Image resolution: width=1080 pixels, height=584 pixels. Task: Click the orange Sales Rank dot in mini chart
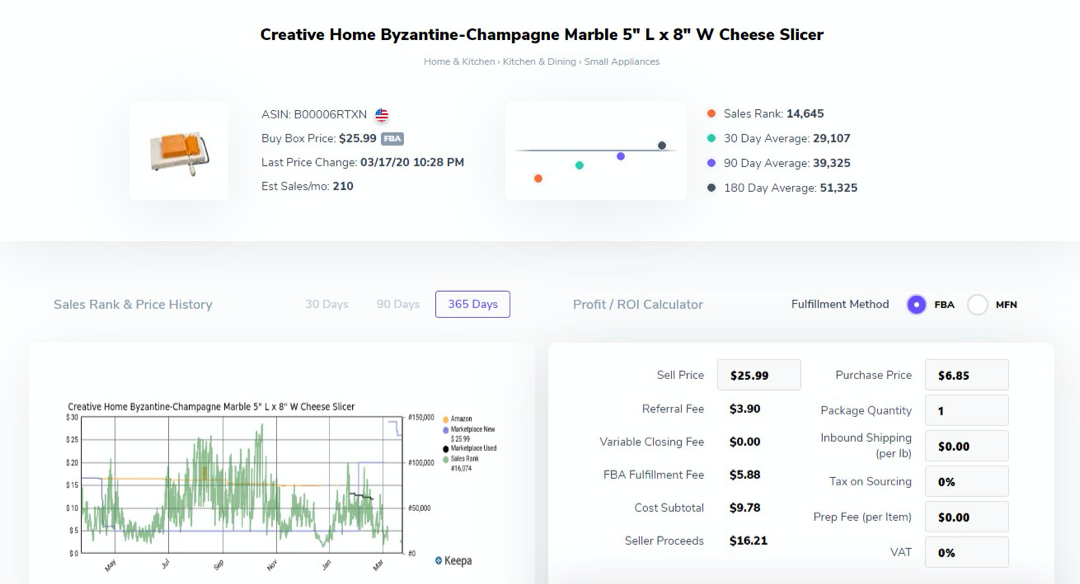click(x=538, y=179)
